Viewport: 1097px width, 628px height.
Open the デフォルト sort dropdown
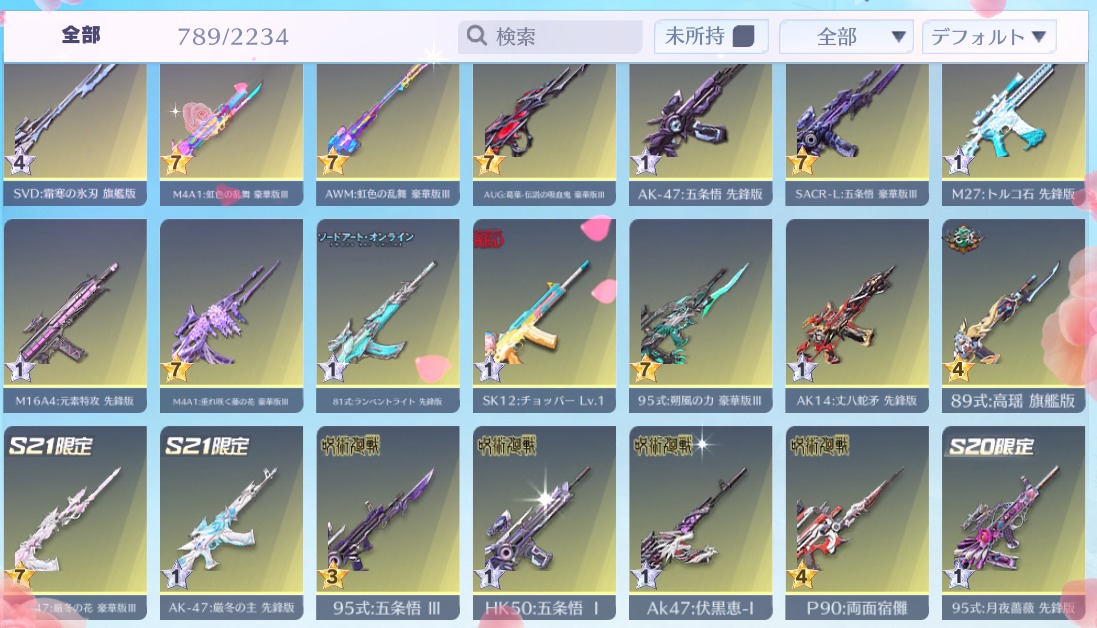[989, 36]
